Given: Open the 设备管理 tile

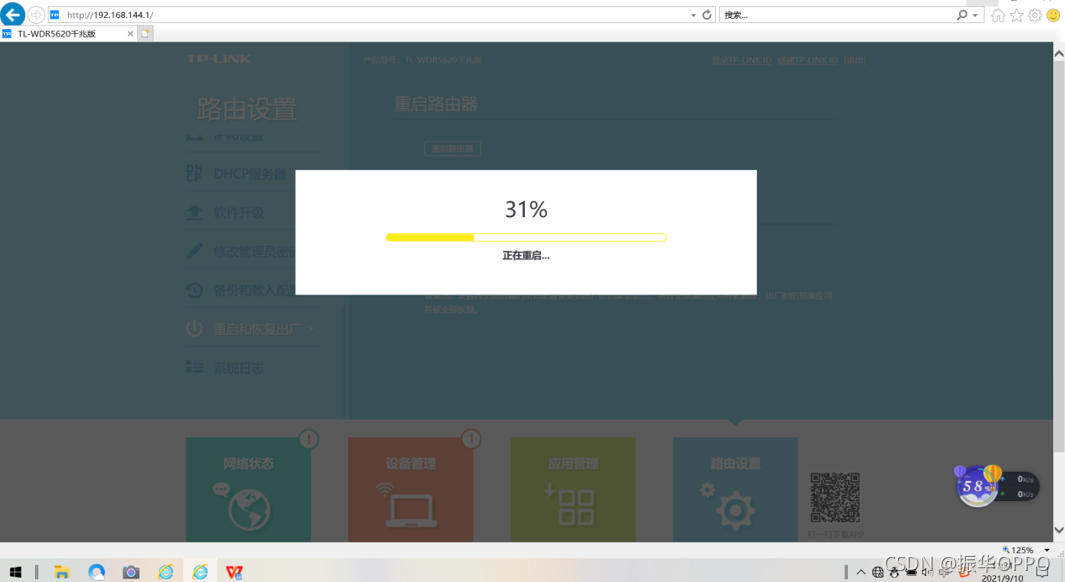Looking at the screenshot, I should (x=411, y=490).
